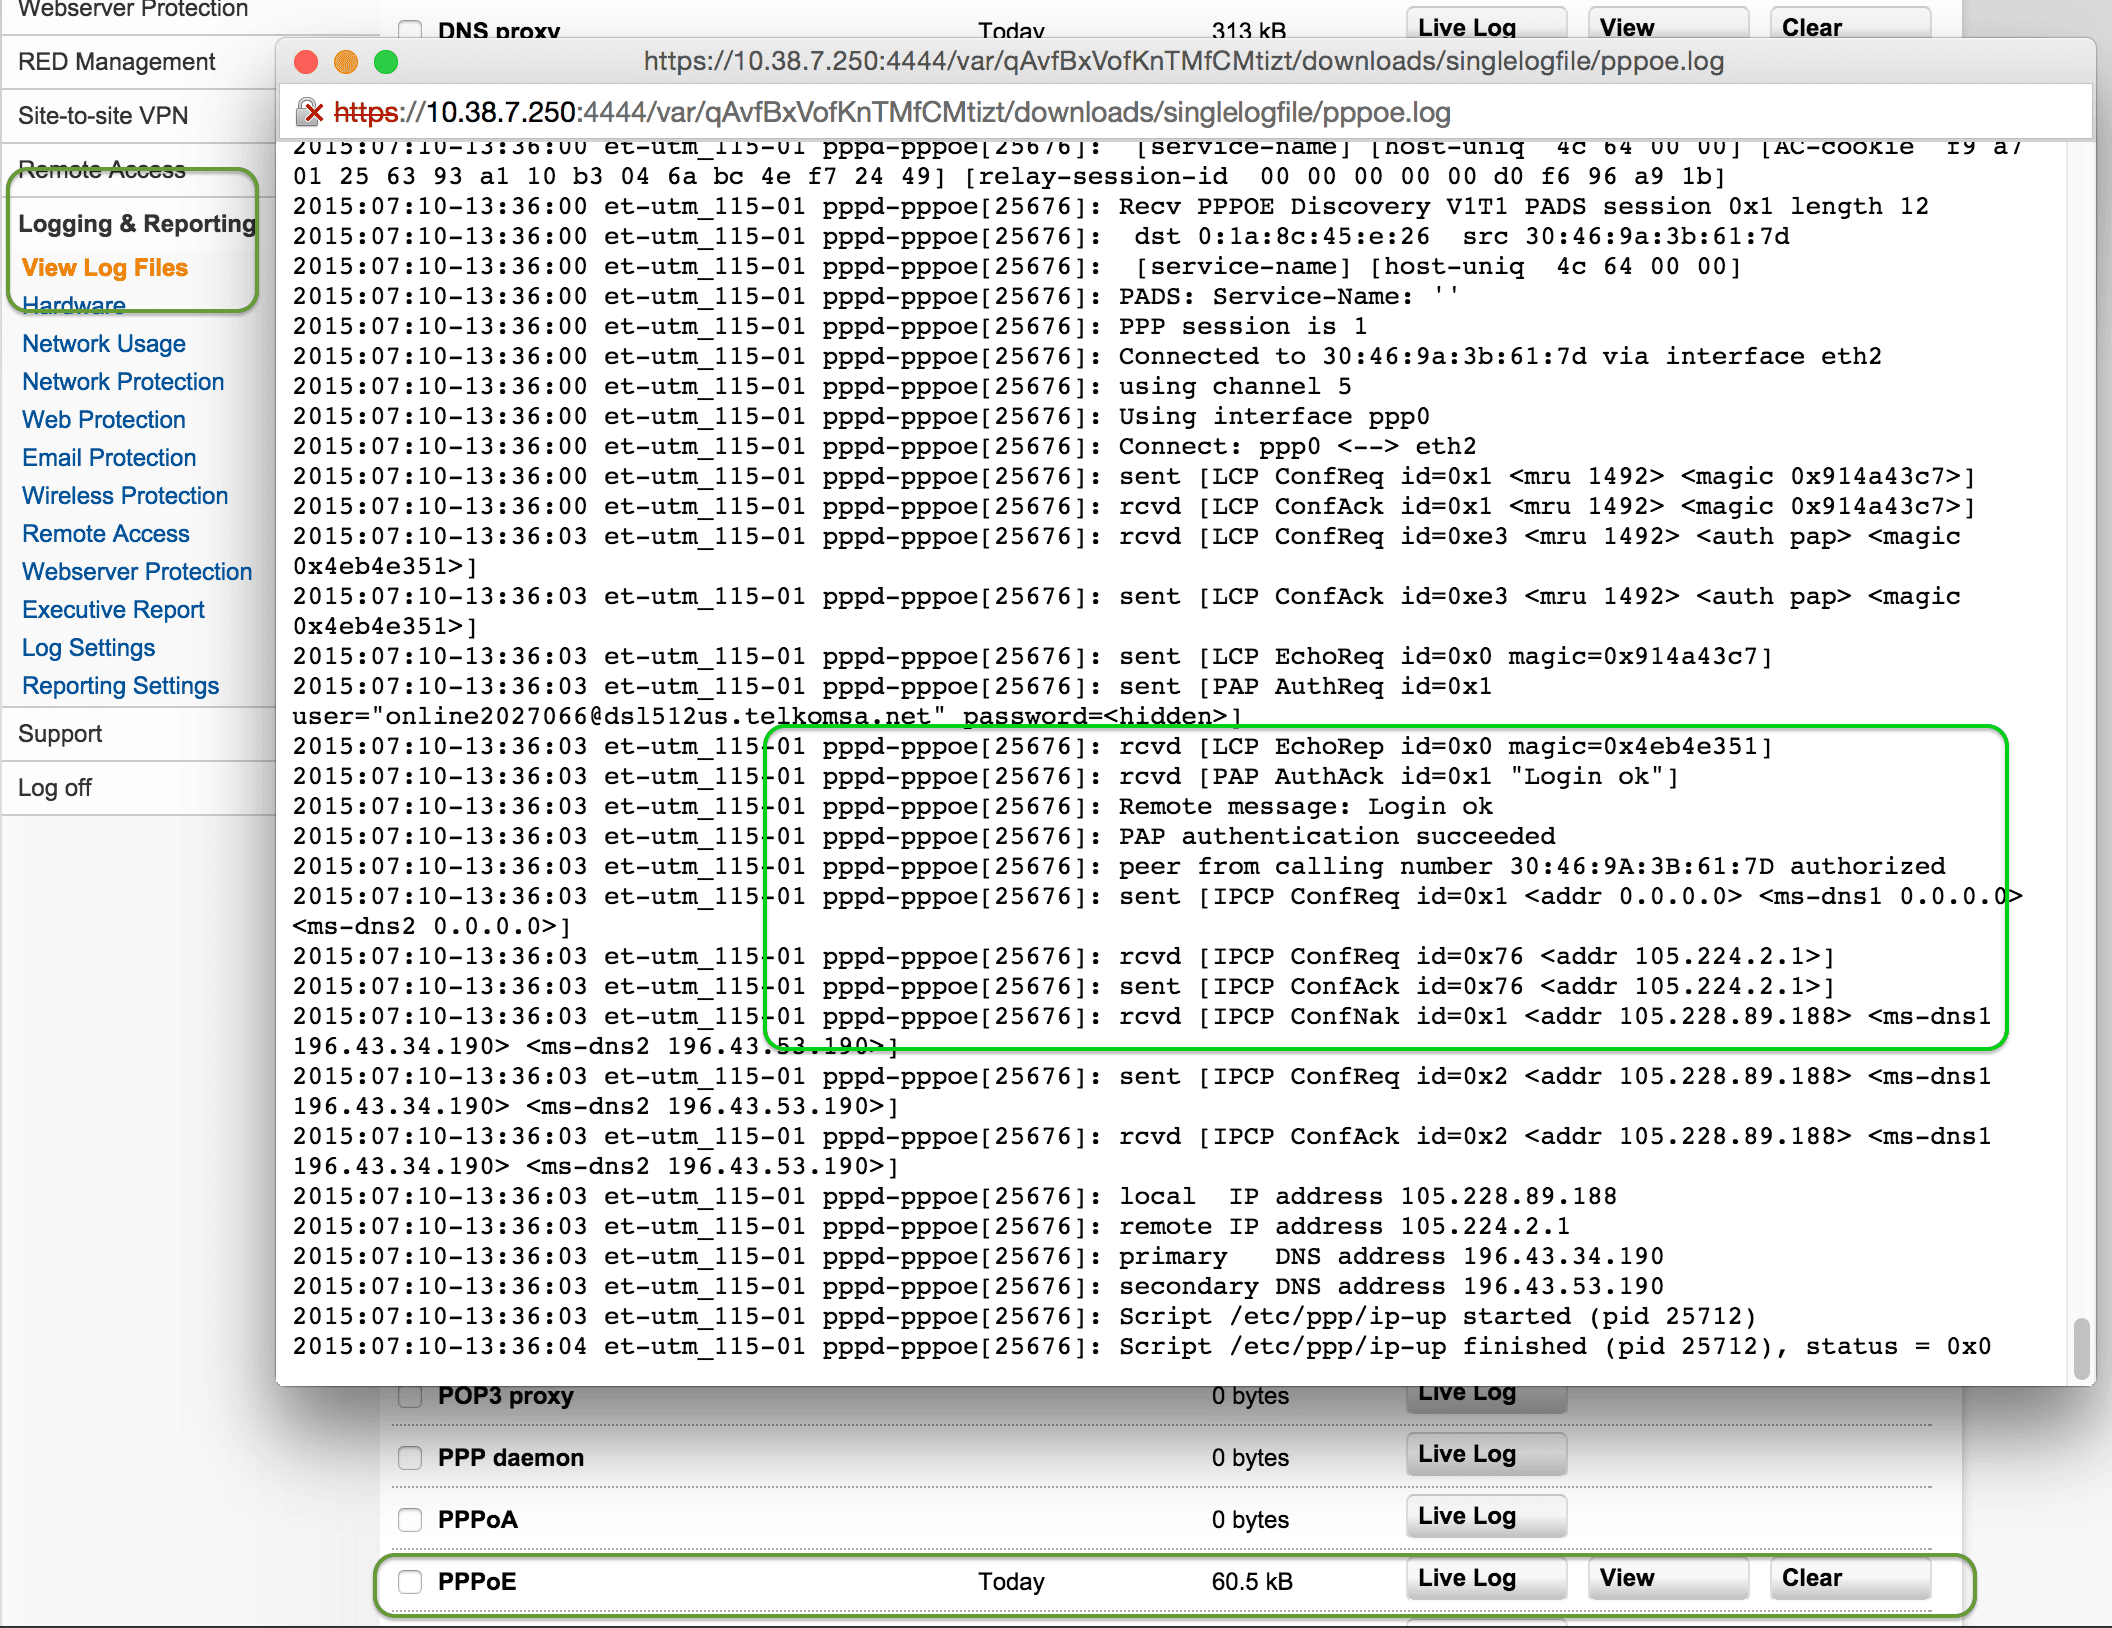
Task: Select View Log Files submenu item
Action: click(x=105, y=268)
